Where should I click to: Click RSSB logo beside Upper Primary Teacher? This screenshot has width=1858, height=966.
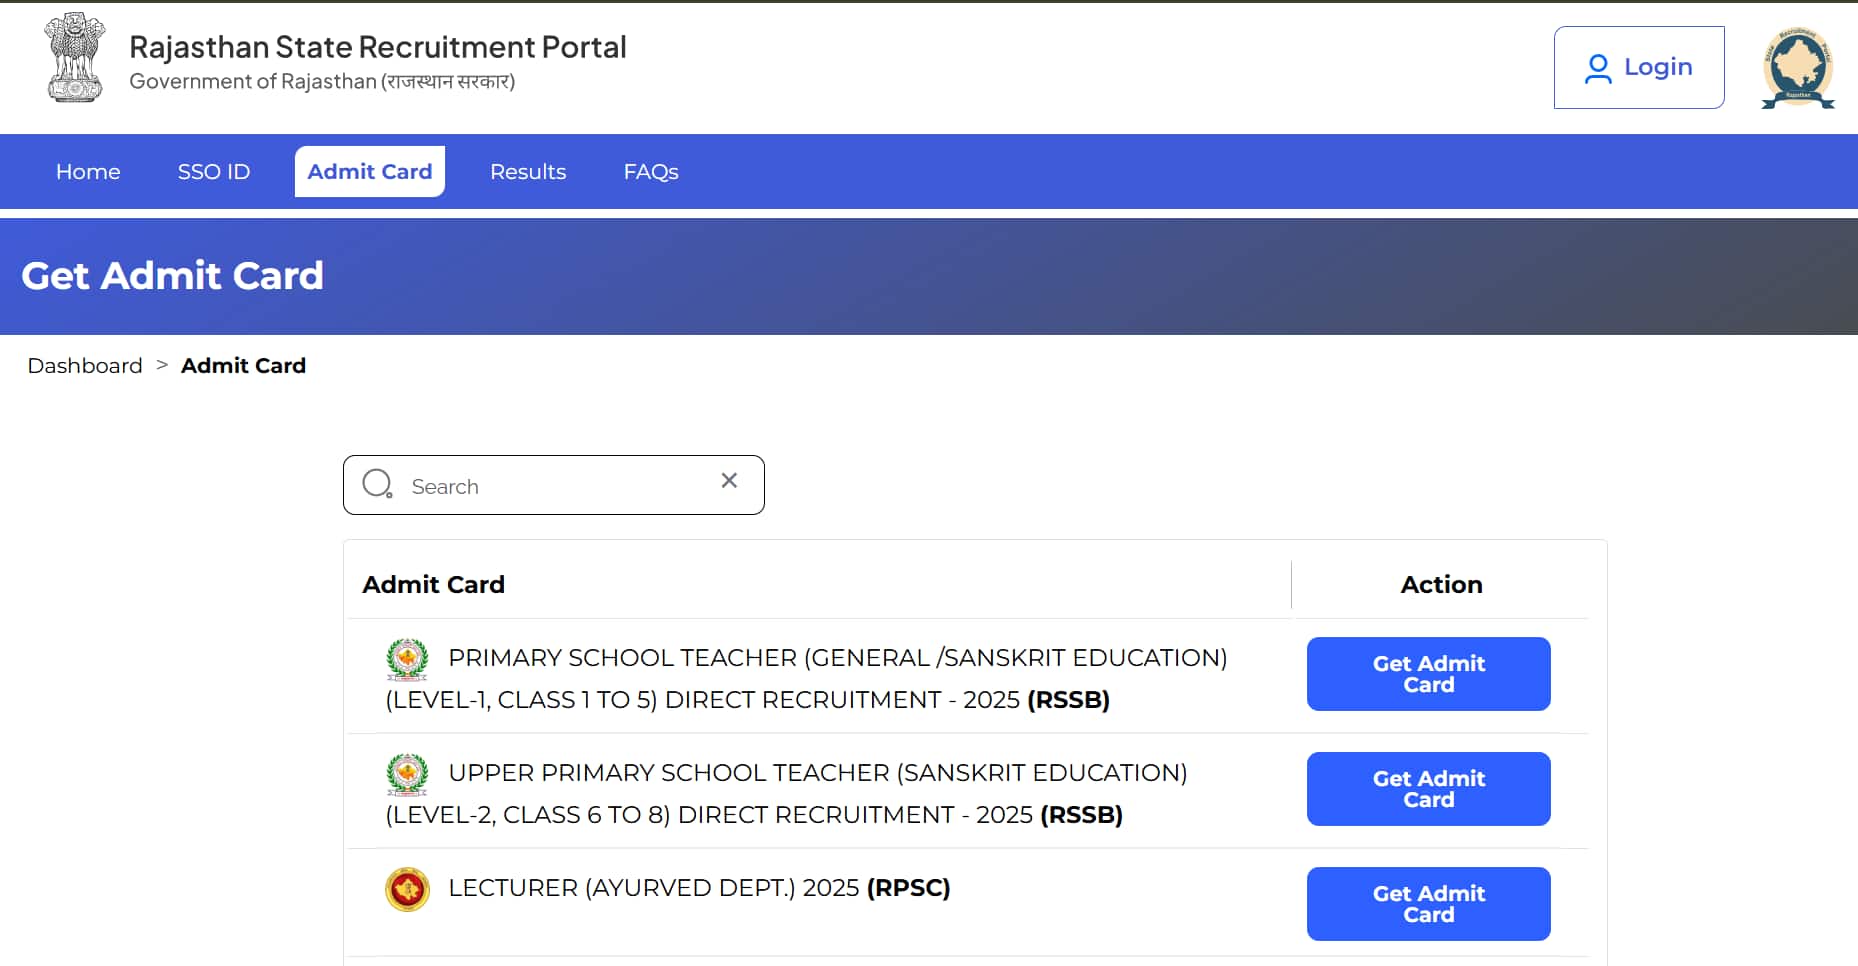point(407,774)
